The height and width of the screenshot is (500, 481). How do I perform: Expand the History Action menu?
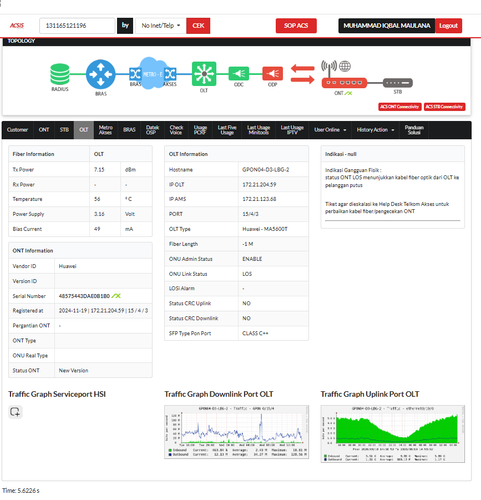375,130
